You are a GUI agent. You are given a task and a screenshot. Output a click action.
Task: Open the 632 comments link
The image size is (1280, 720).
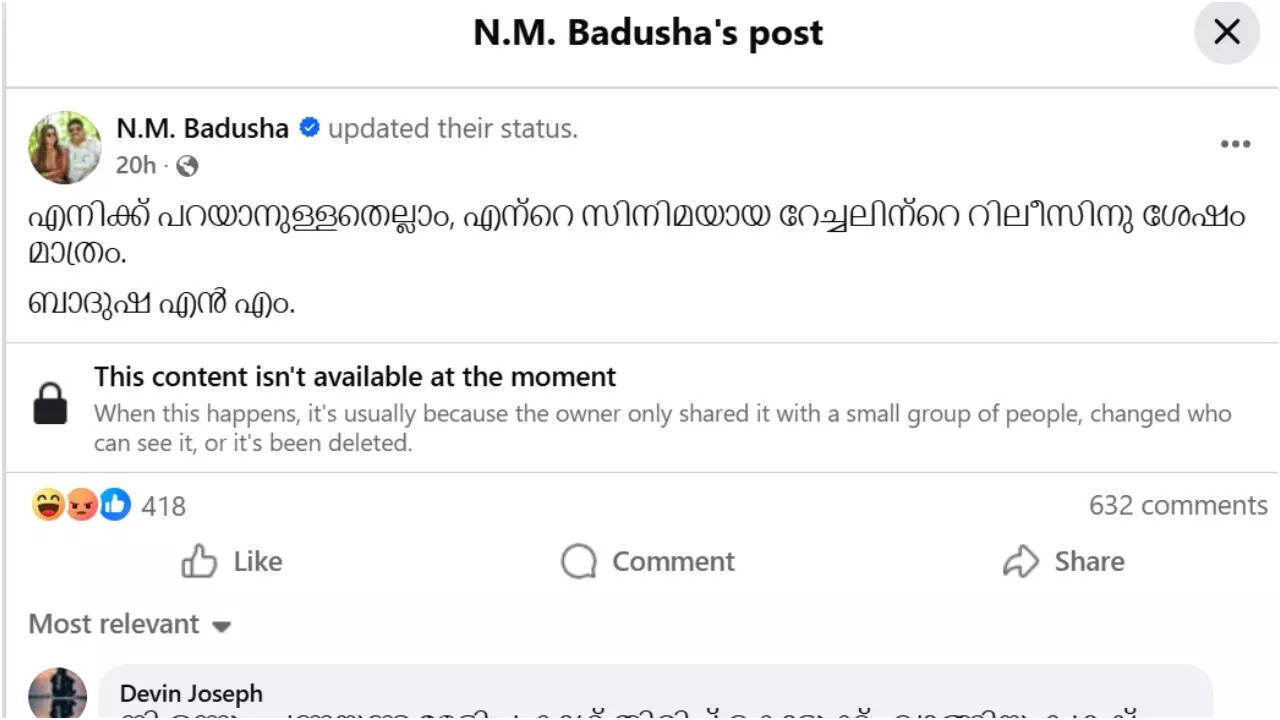pyautogui.click(x=1177, y=506)
